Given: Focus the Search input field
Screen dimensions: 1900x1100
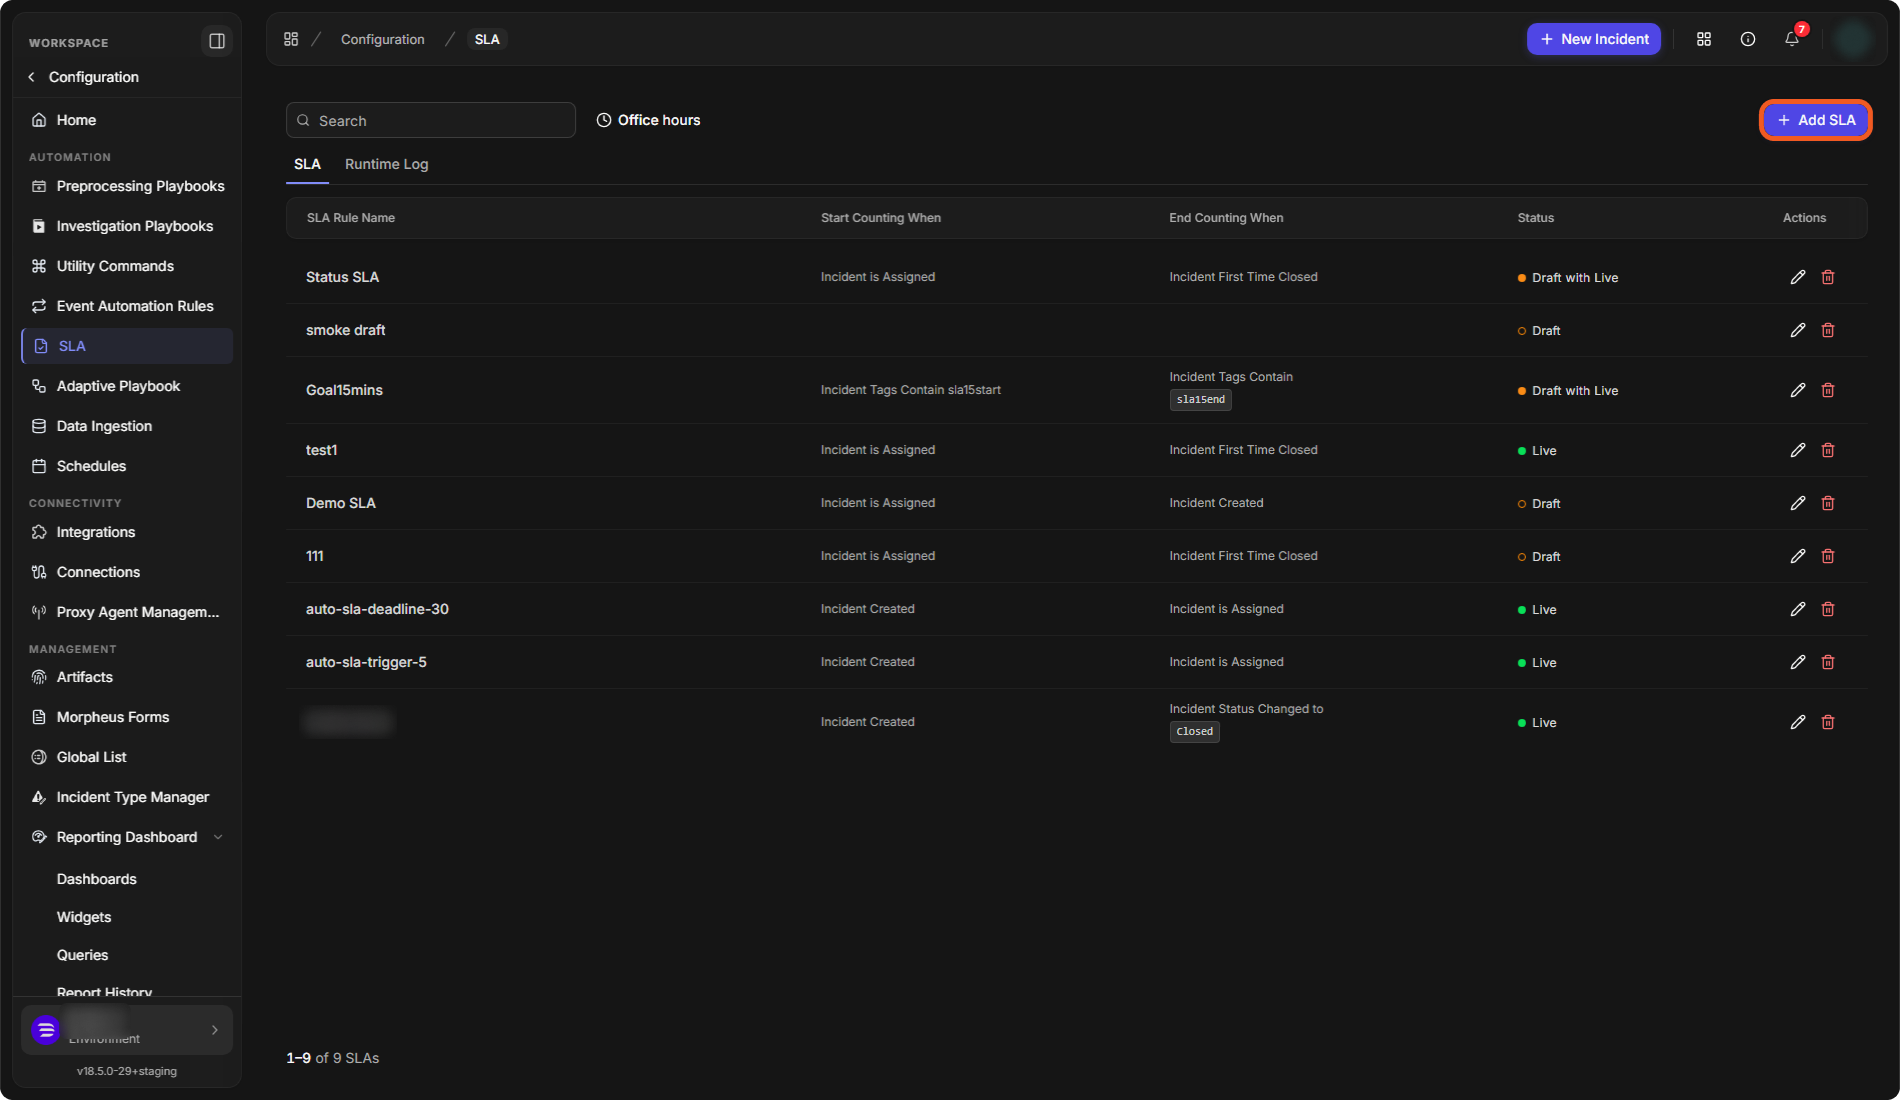Looking at the screenshot, I should coord(431,120).
